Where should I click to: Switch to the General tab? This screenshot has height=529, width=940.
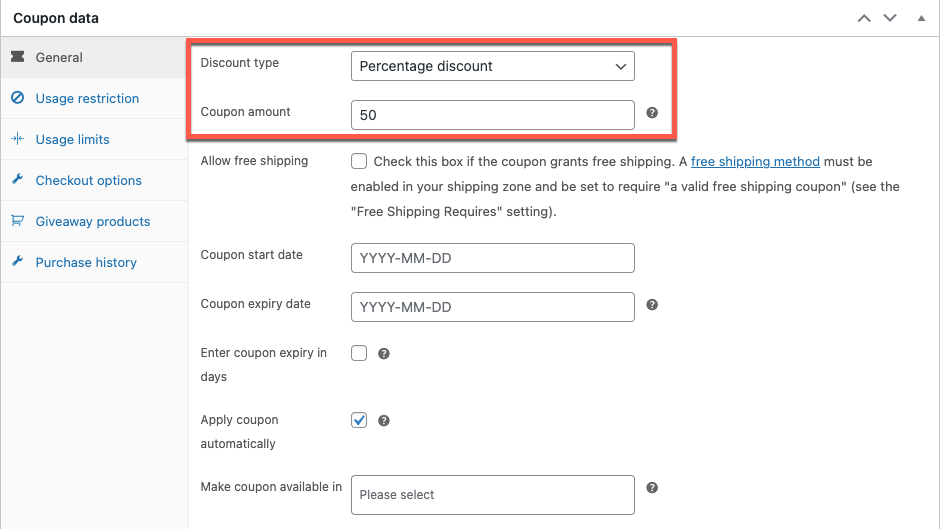pos(95,58)
